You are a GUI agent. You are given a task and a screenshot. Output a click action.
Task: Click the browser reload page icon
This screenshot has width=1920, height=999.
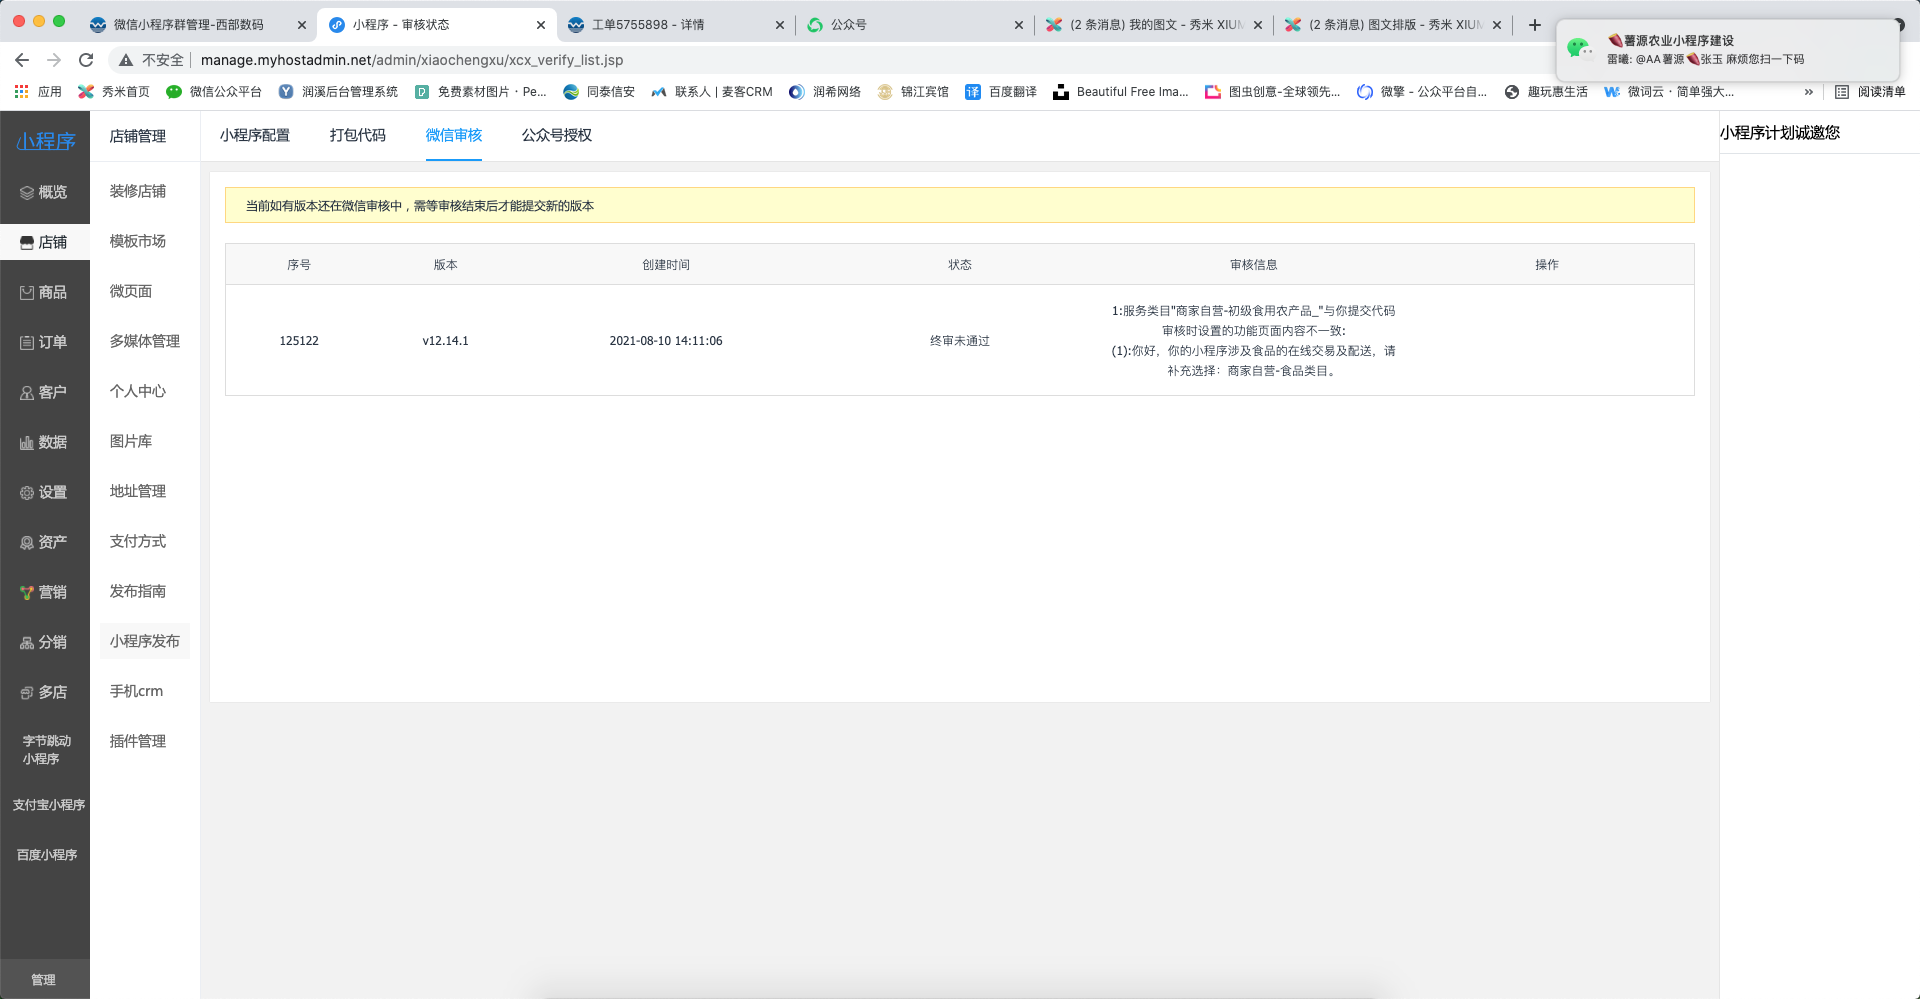(86, 60)
